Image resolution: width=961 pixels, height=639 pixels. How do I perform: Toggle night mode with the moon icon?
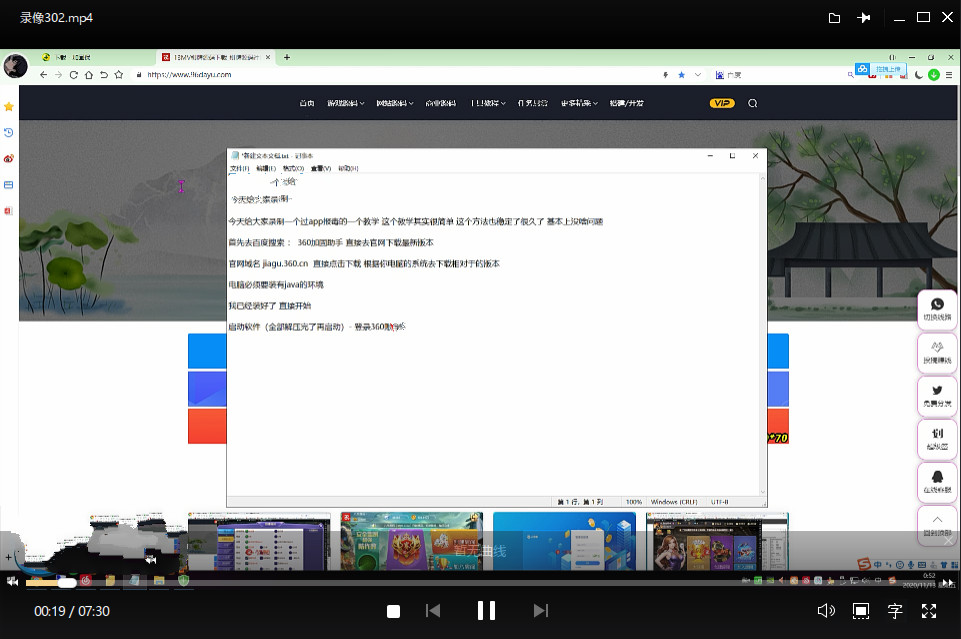919,75
